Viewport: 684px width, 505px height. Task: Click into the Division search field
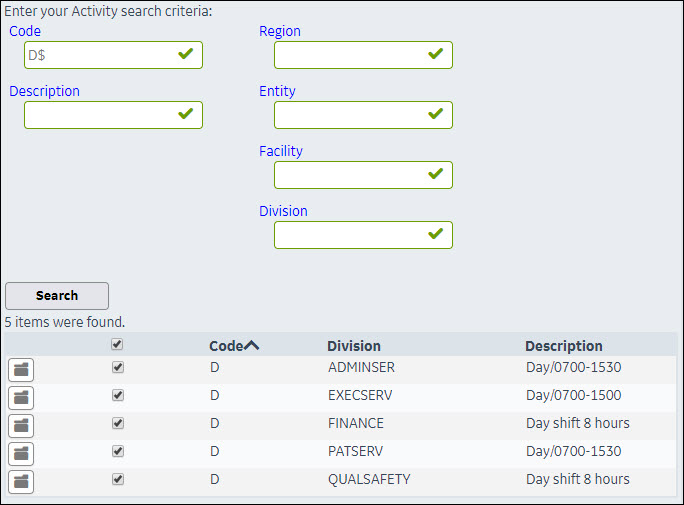[350, 235]
